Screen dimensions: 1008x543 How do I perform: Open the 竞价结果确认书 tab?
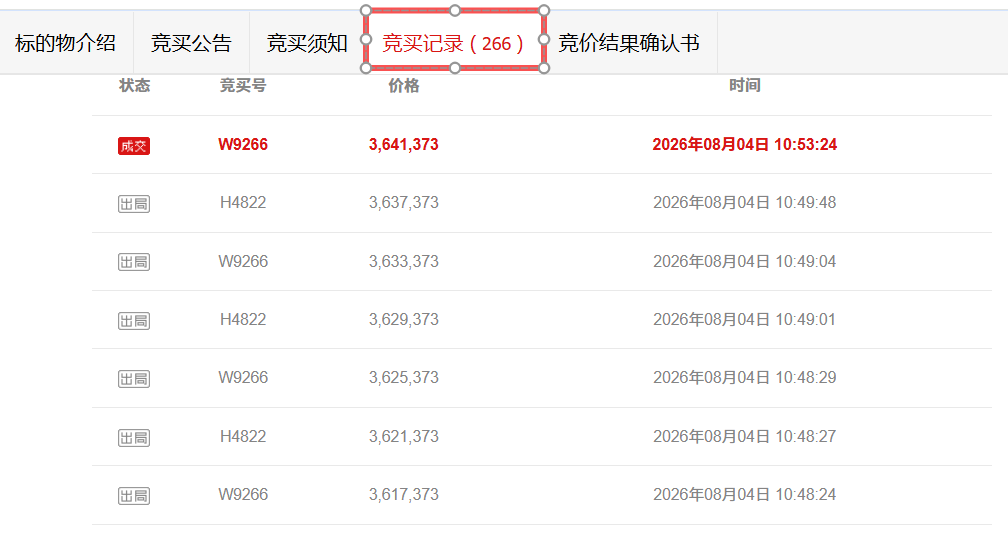[629, 43]
